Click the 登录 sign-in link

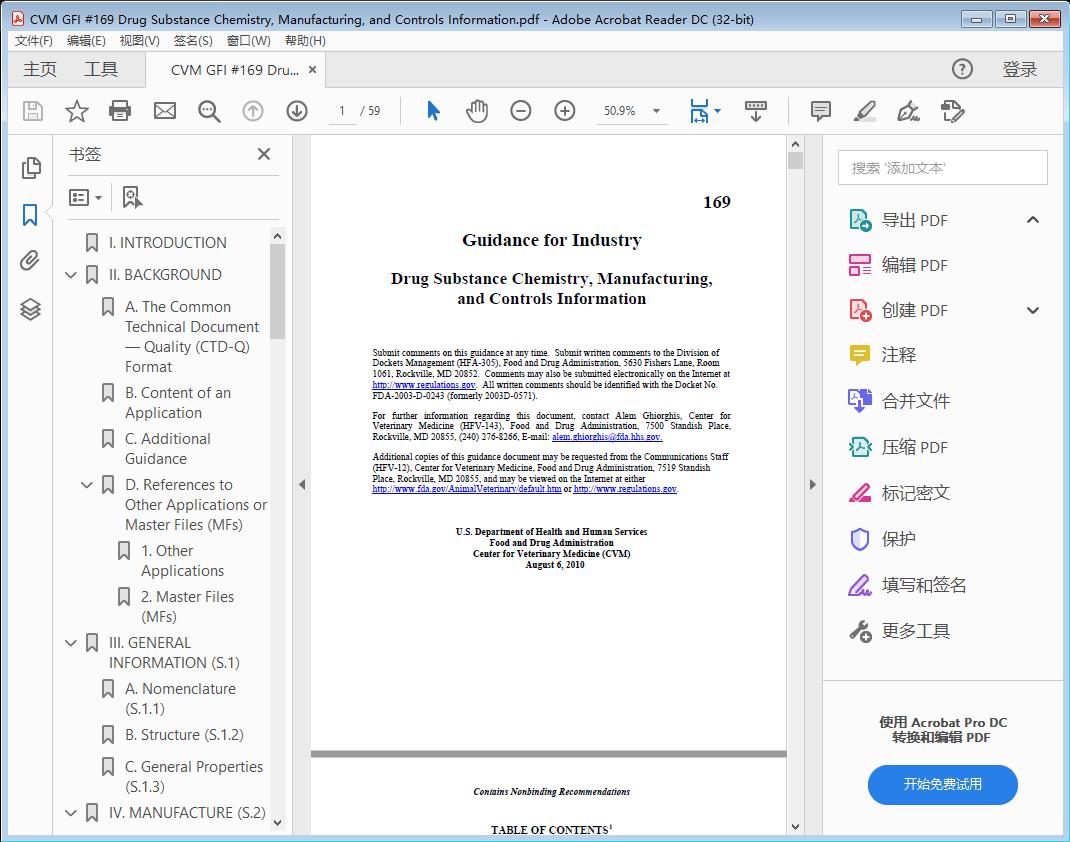coord(1021,69)
